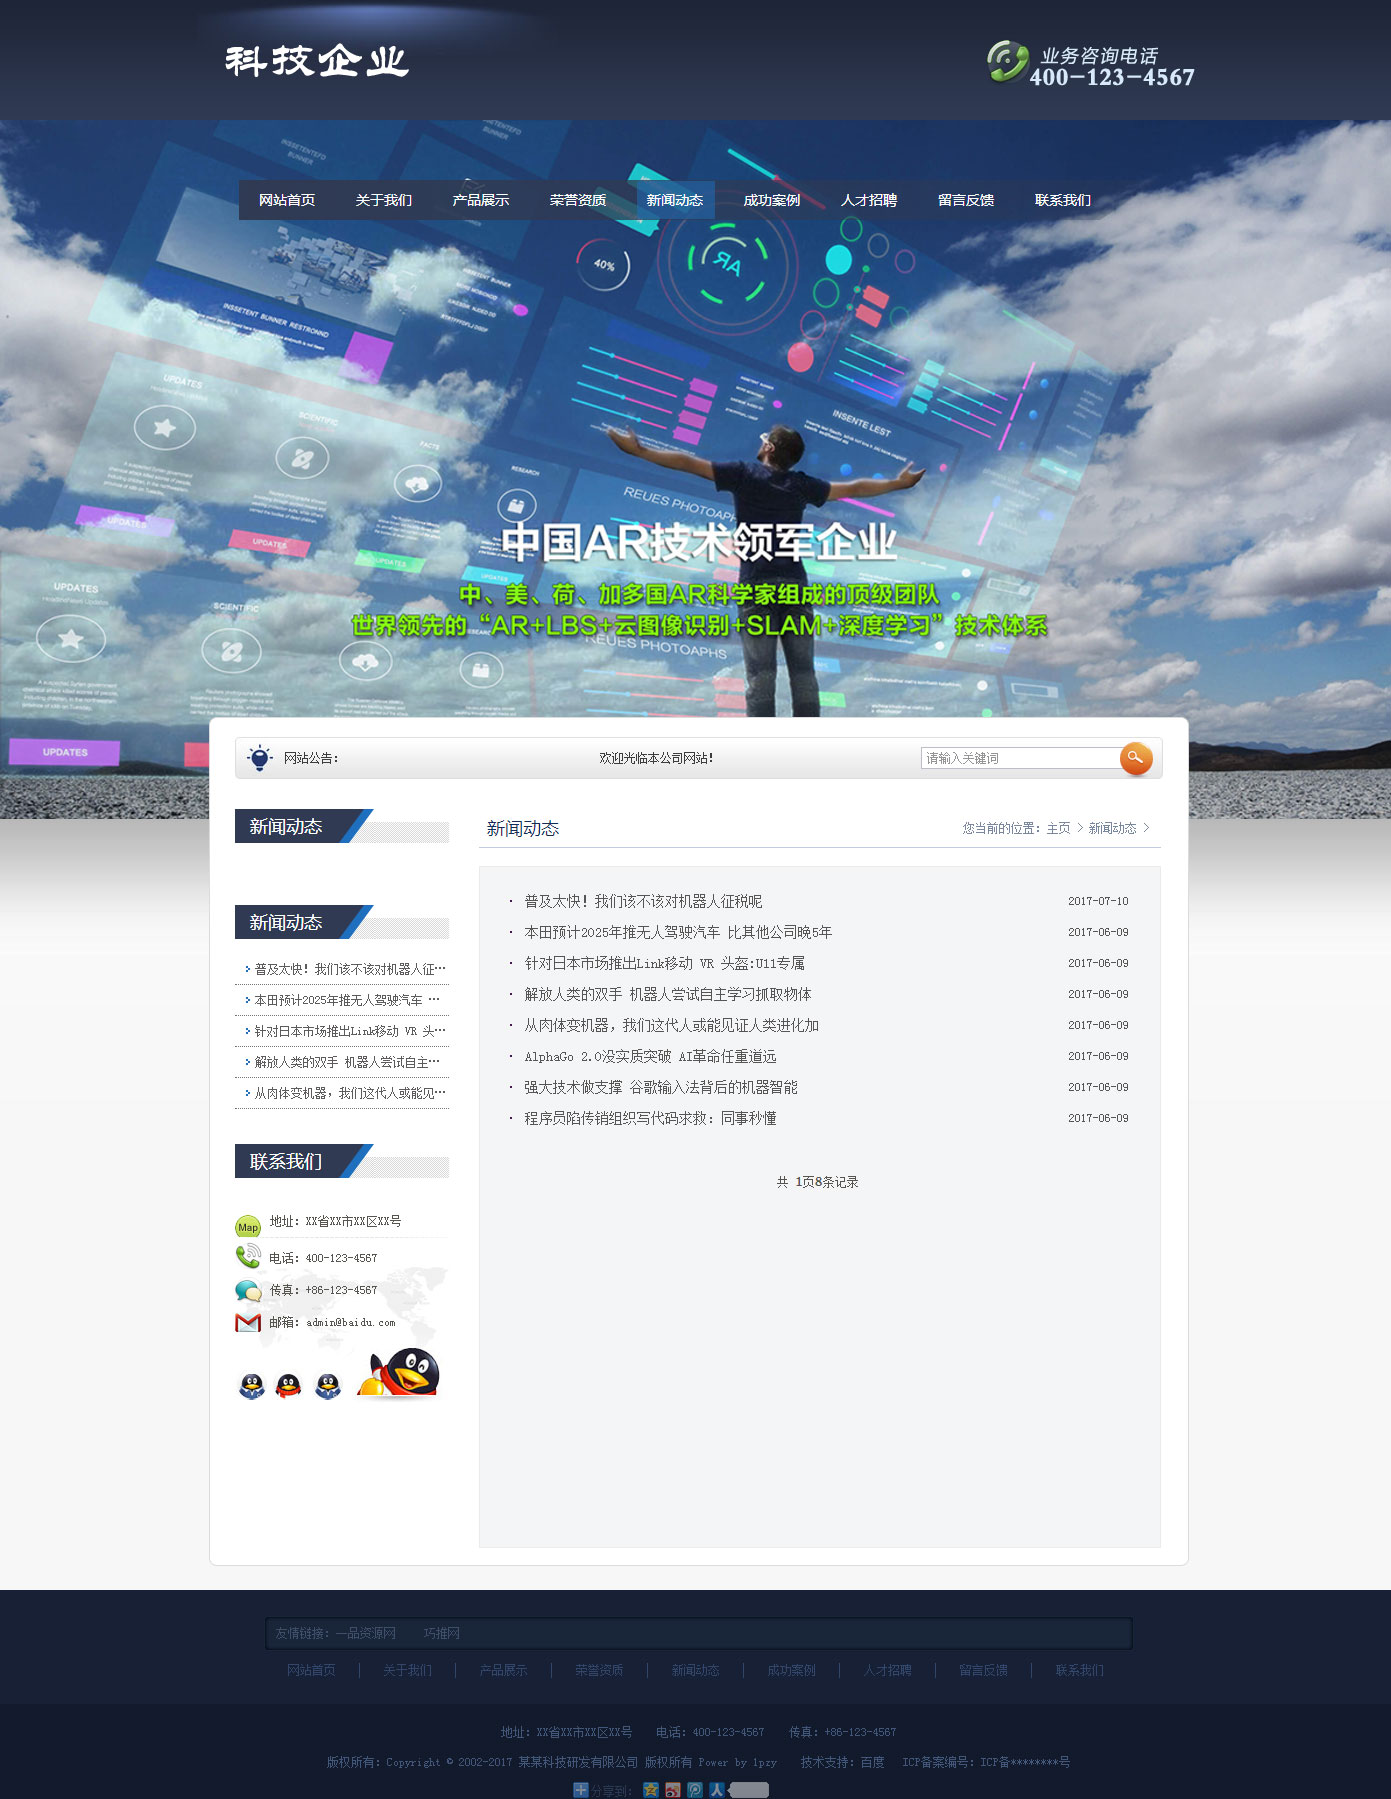Go to 成功案例 in top navigation
The width and height of the screenshot is (1391, 1799).
pos(771,200)
